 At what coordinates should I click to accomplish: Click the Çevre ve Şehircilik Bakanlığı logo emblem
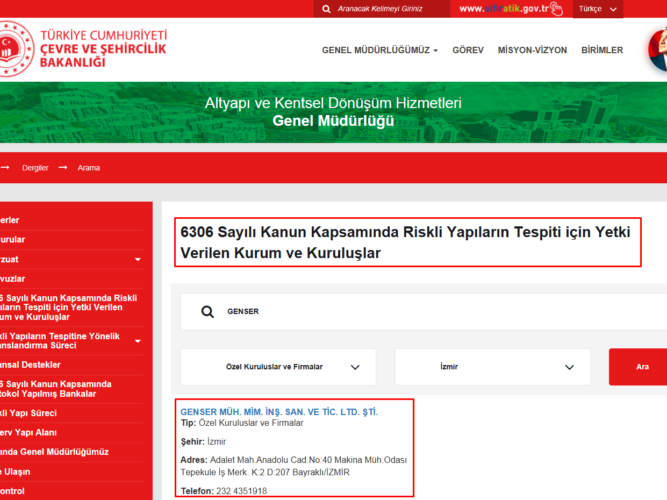(15, 49)
